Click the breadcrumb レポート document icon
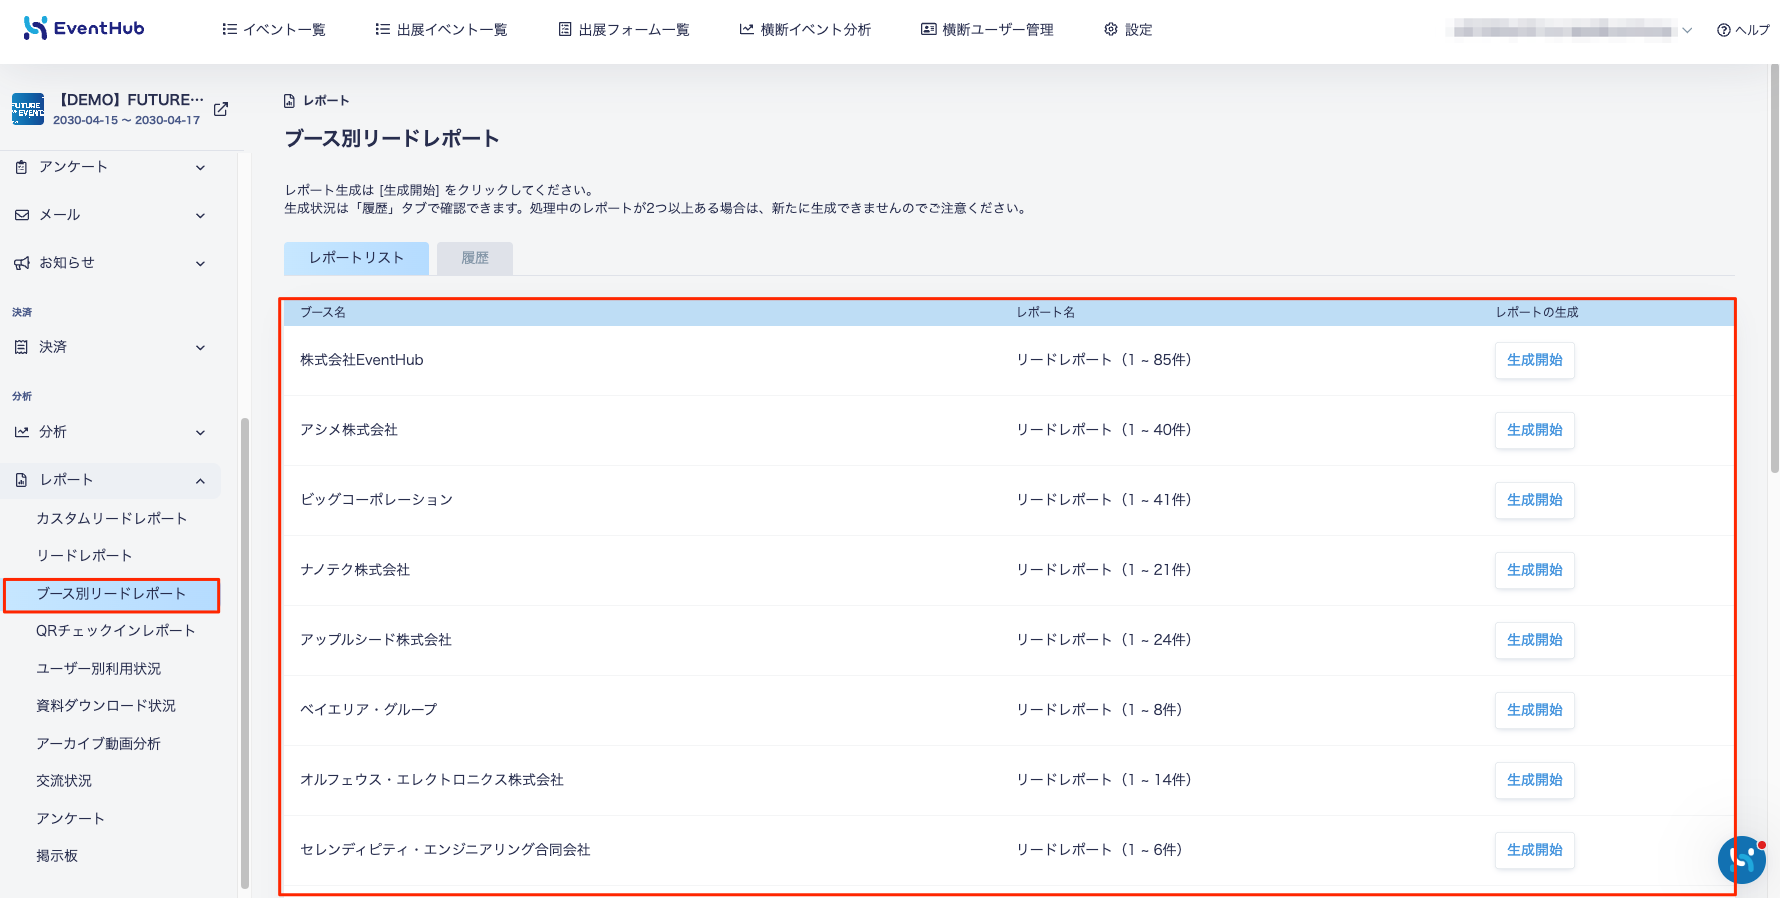1780x898 pixels. 290,101
